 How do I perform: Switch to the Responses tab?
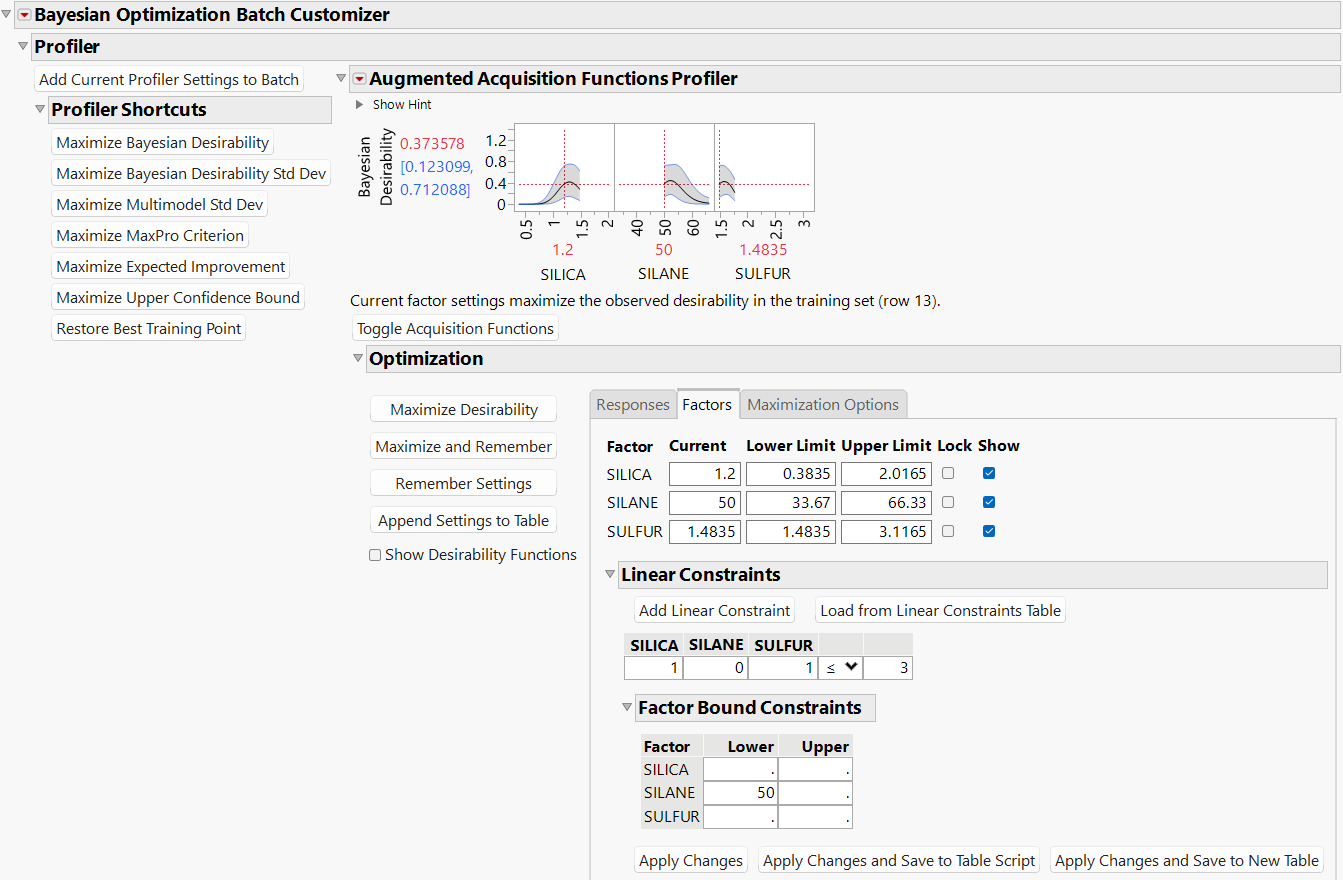click(633, 404)
